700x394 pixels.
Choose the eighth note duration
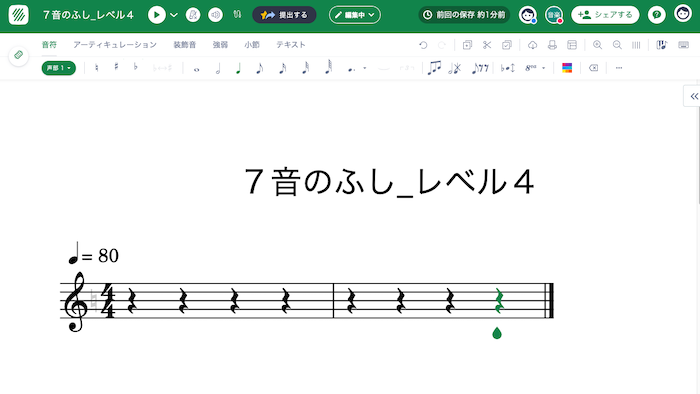pos(259,68)
